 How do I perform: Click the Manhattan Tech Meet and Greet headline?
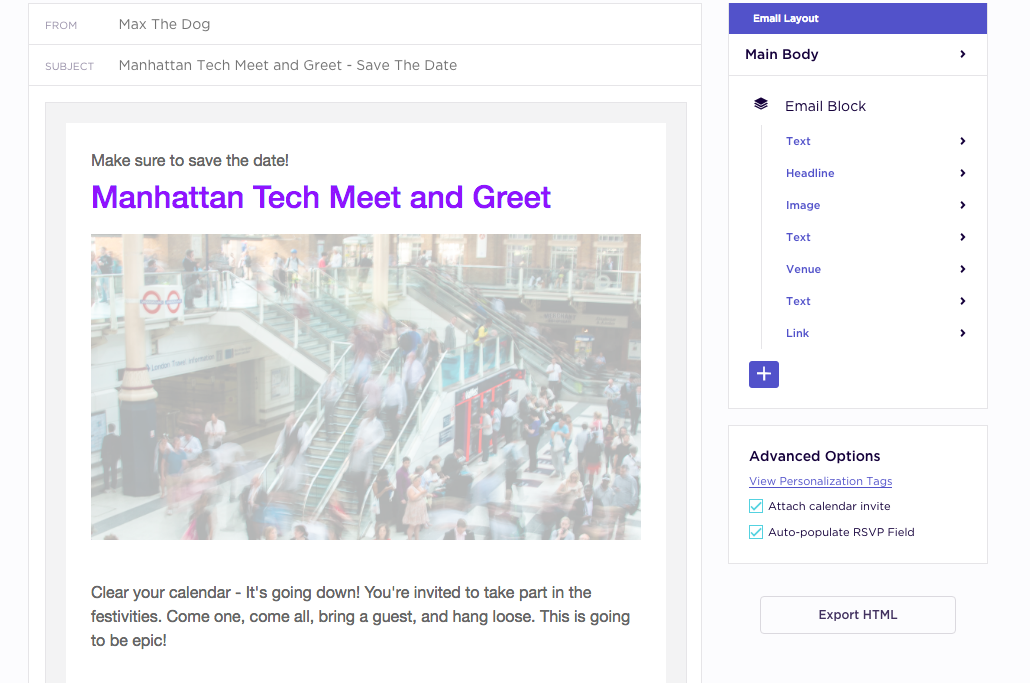(x=321, y=197)
